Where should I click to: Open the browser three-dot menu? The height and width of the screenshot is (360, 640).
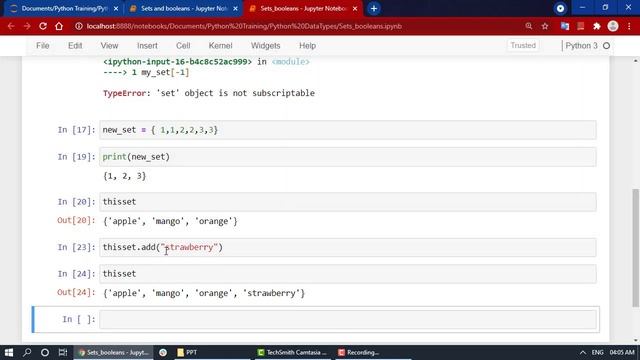pyautogui.click(x=629, y=26)
